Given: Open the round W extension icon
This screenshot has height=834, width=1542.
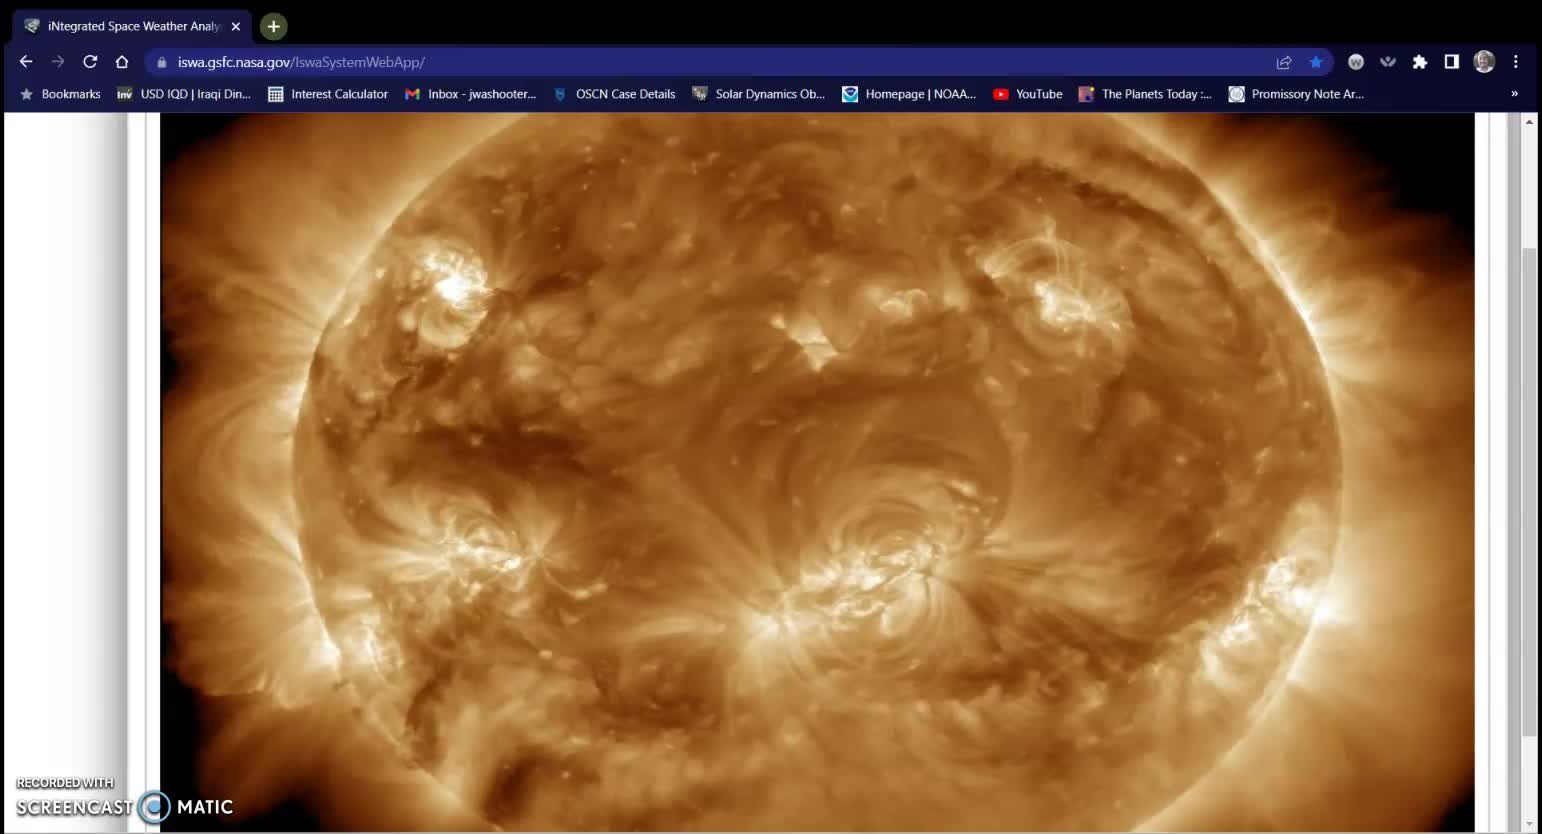Looking at the screenshot, I should [1356, 62].
